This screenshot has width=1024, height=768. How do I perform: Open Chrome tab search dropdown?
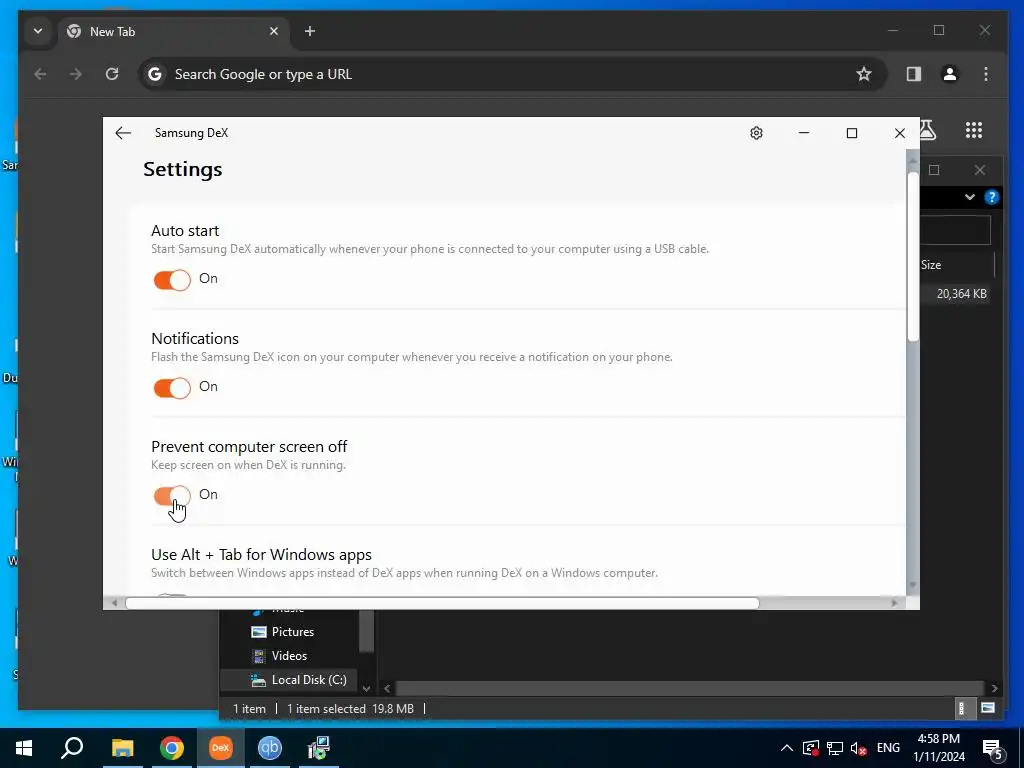pos(38,31)
